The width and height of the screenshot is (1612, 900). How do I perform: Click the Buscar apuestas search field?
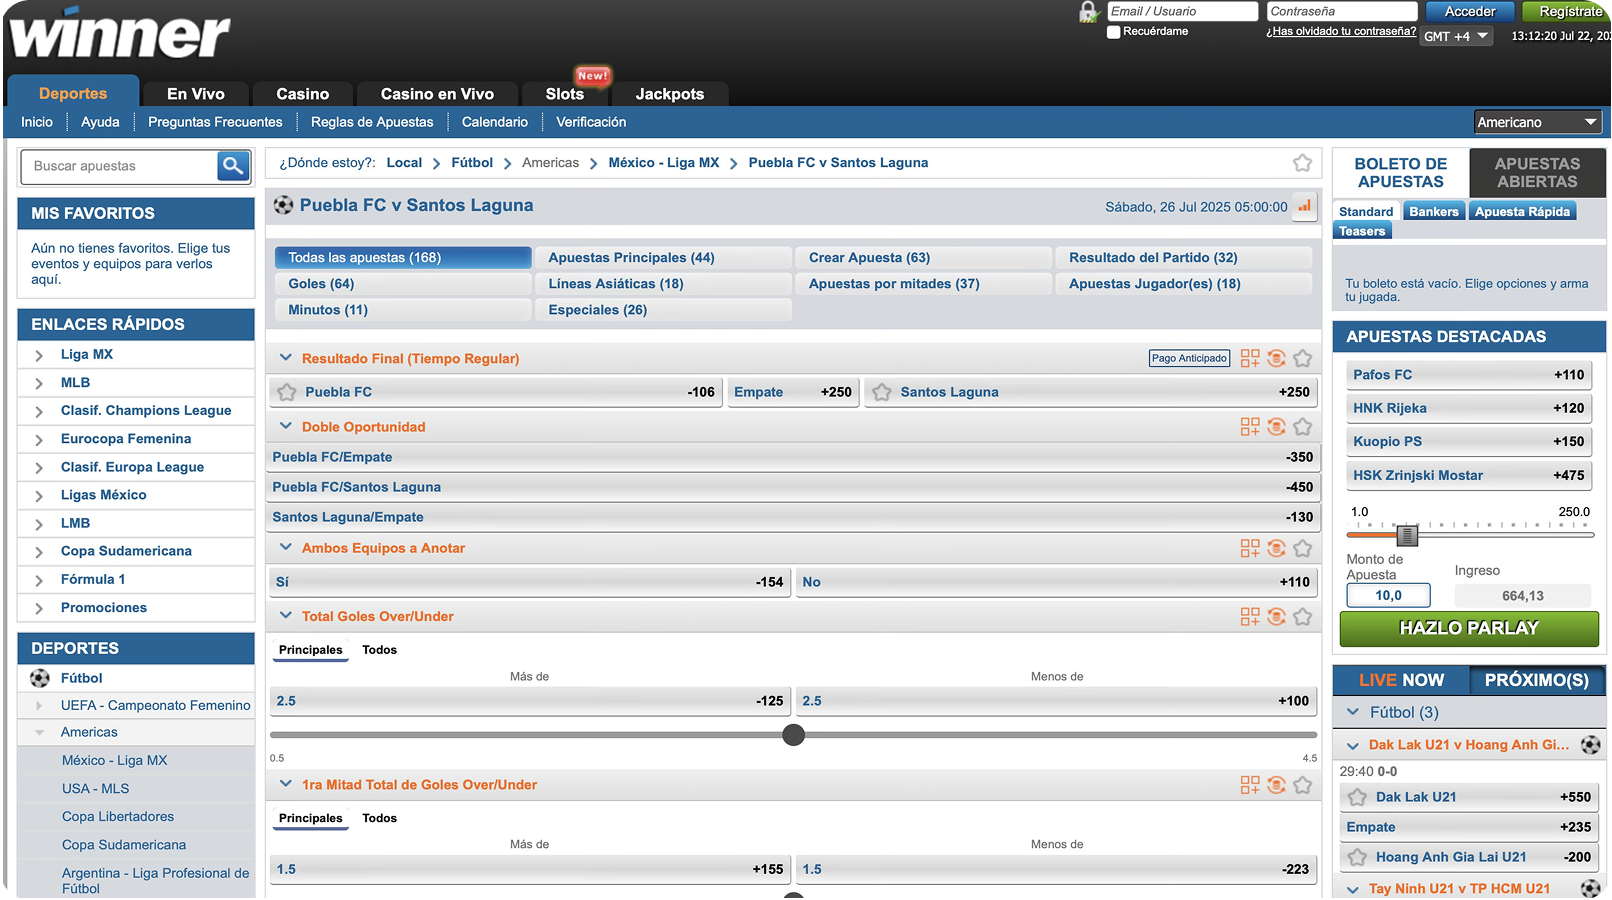coord(119,166)
